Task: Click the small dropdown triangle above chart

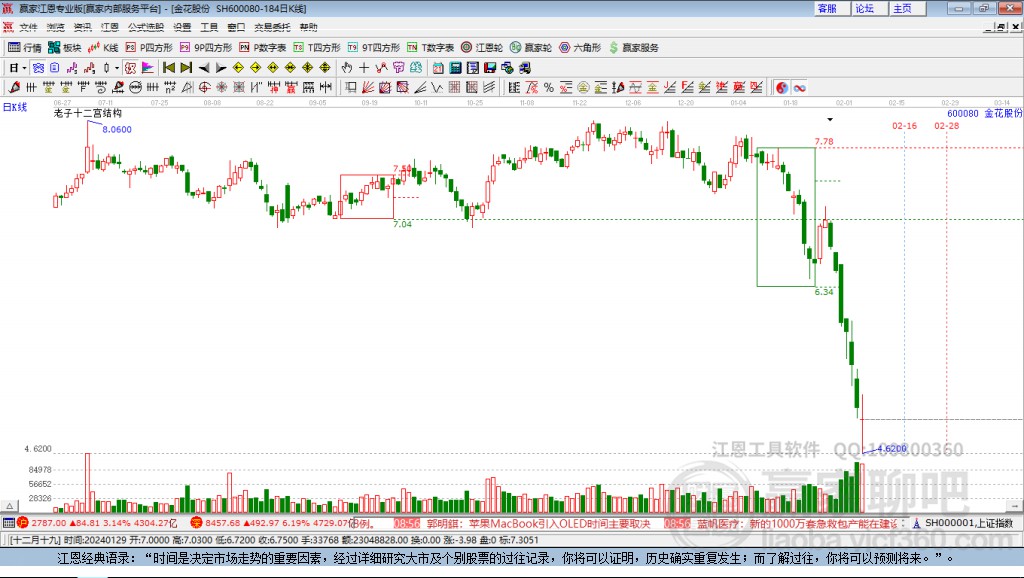Action: [830, 120]
